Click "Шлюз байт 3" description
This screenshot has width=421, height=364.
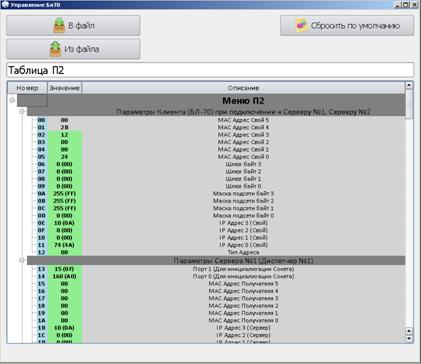tap(243, 164)
